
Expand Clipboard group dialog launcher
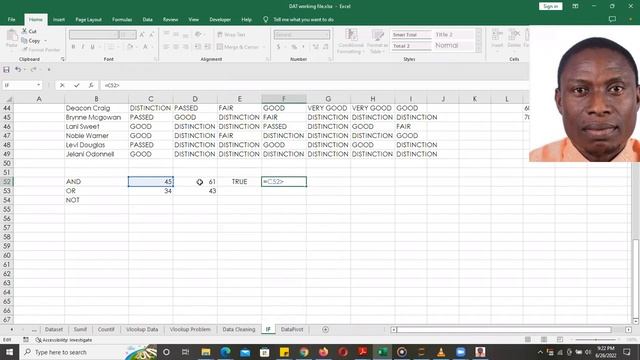[62, 59]
